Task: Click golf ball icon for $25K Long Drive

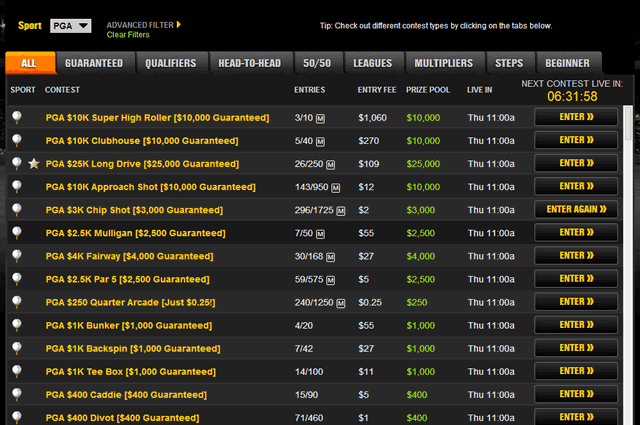Action: click(17, 163)
